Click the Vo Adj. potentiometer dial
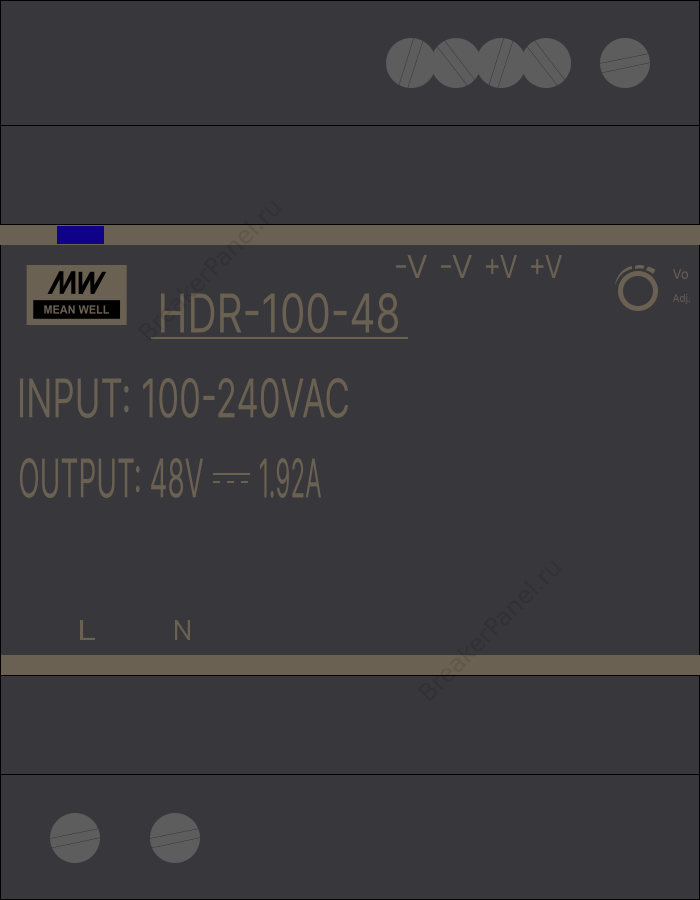The image size is (700, 900). [x=637, y=288]
